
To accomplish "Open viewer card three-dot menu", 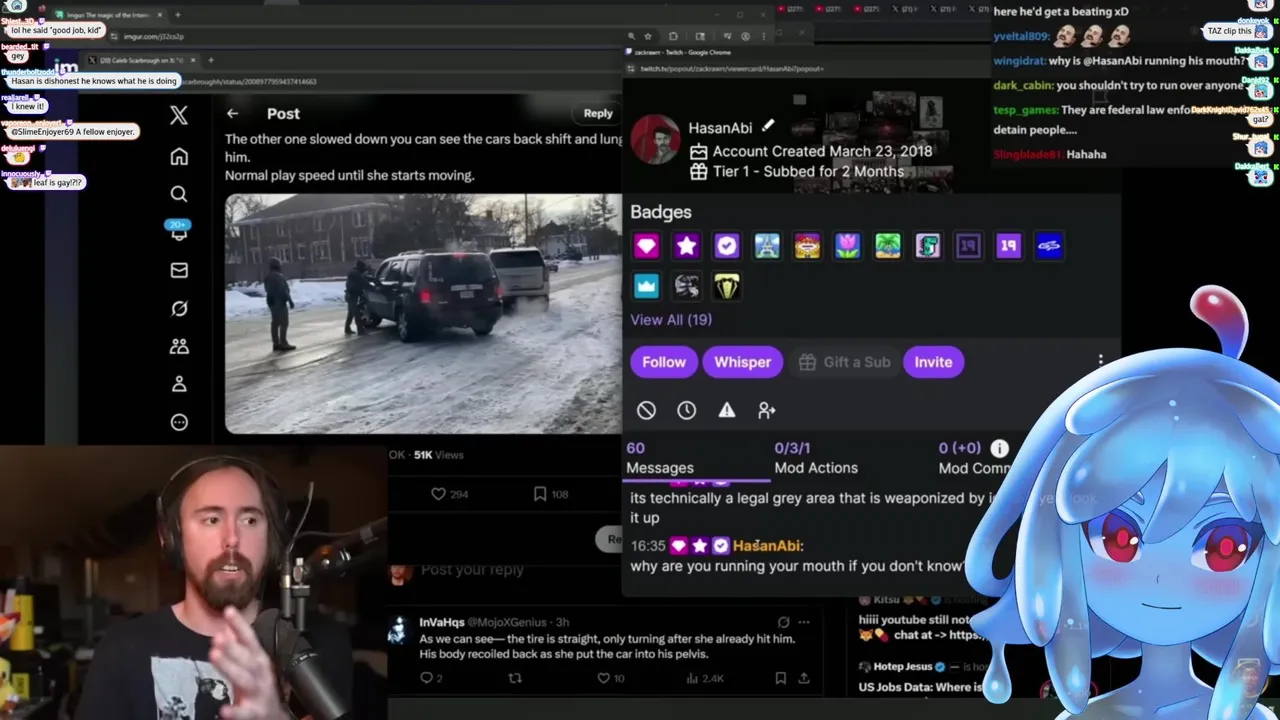I will 1101,360.
